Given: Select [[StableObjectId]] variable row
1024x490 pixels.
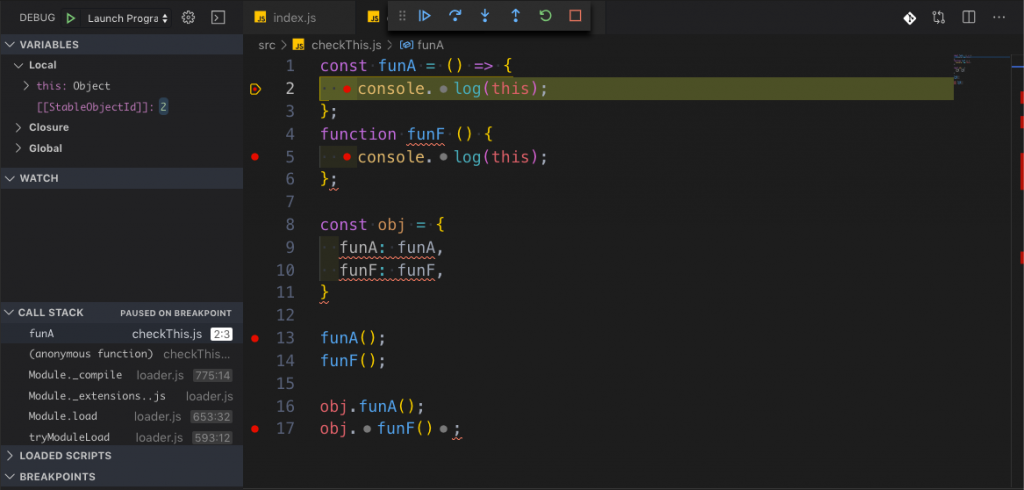Looking at the screenshot, I should [121, 106].
